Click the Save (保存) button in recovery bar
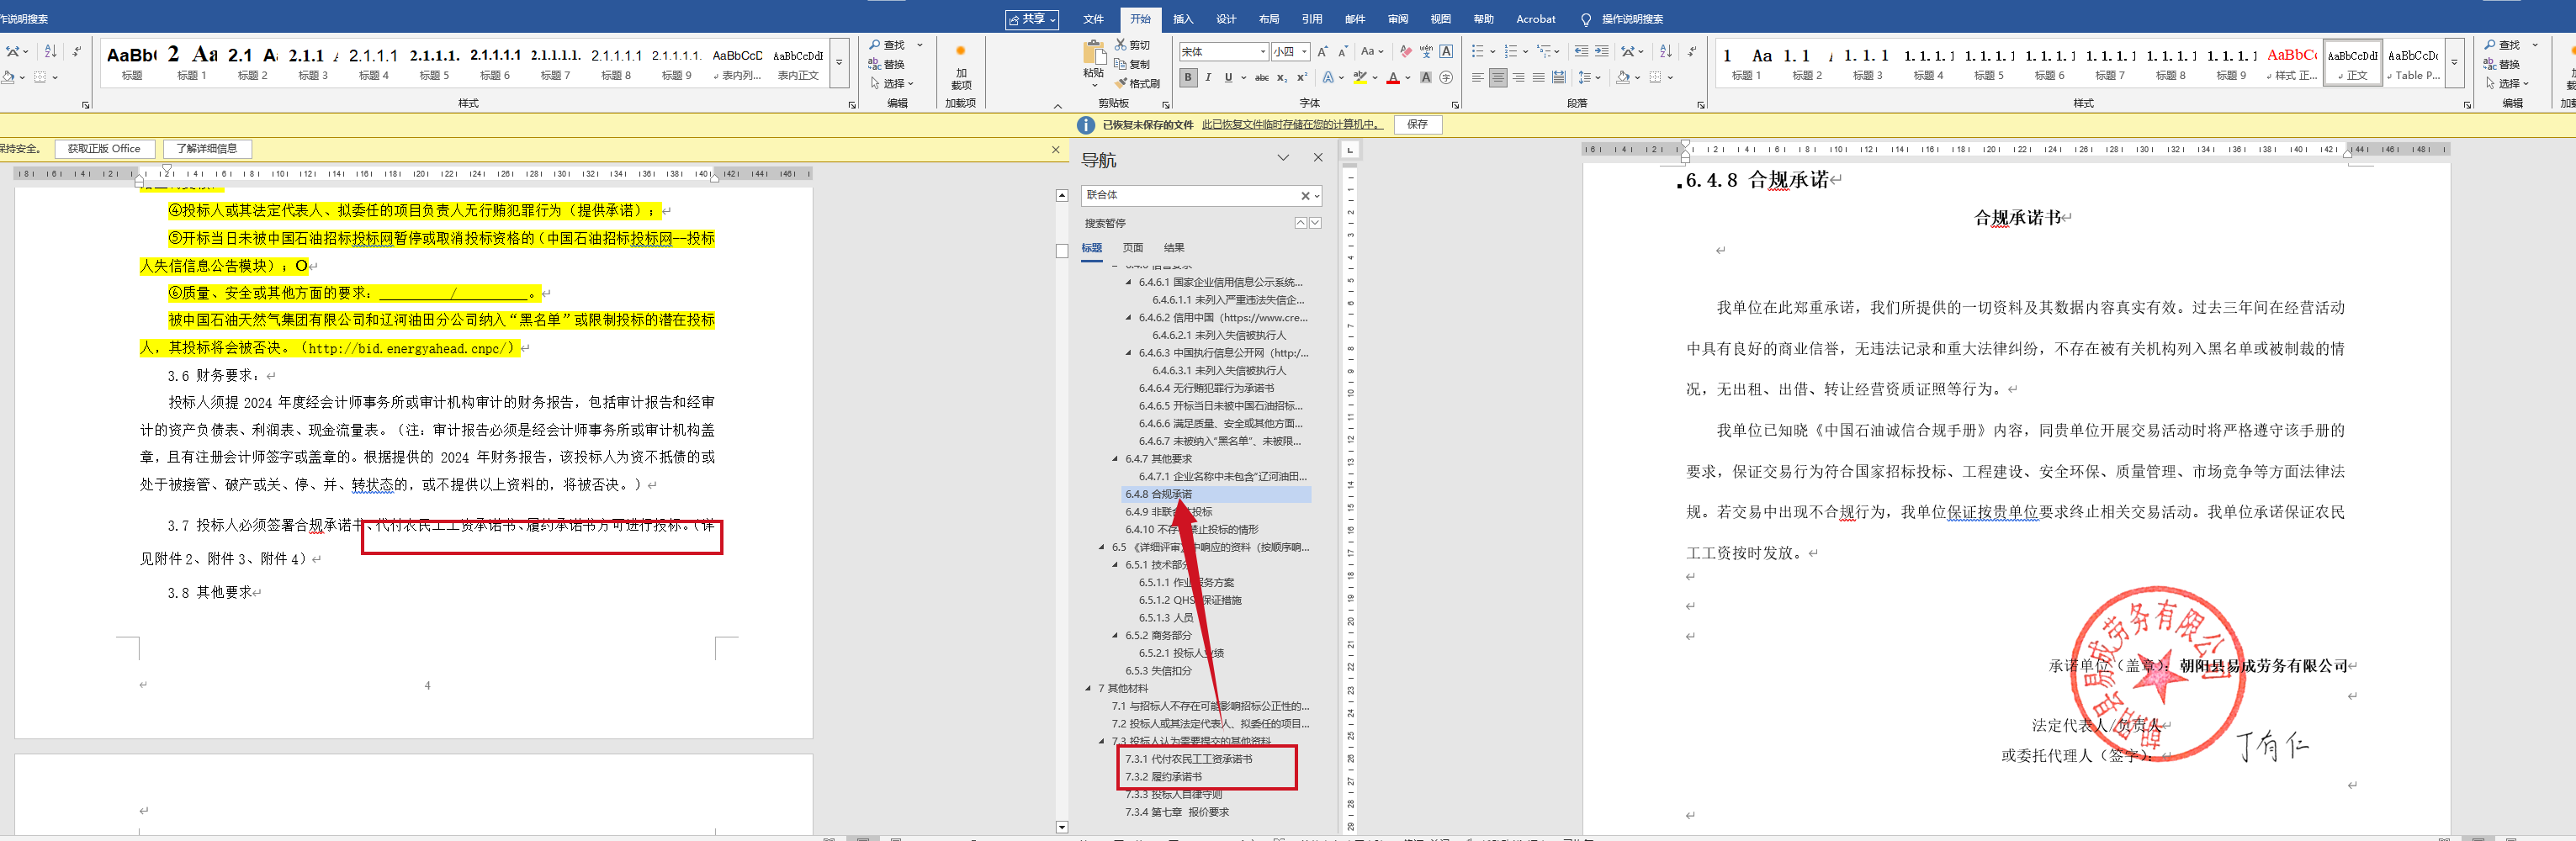 coord(1417,125)
